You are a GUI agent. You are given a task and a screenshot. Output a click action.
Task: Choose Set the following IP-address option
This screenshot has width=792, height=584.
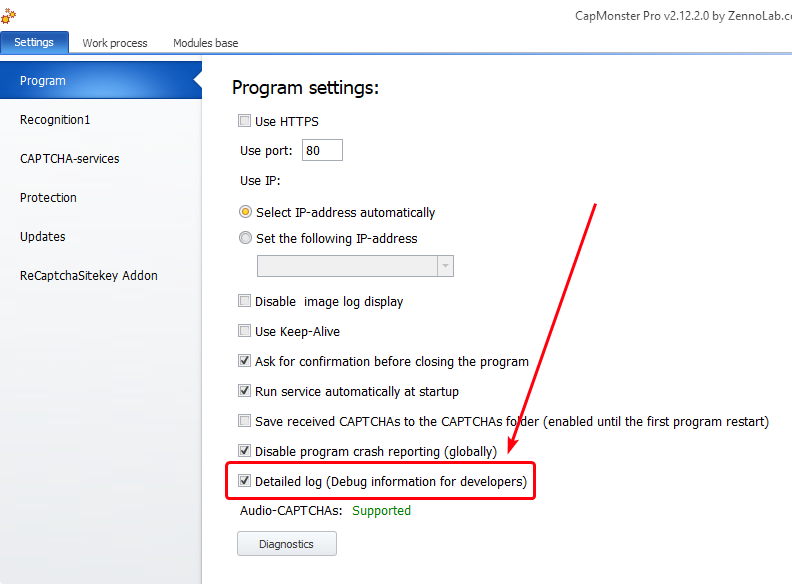246,239
